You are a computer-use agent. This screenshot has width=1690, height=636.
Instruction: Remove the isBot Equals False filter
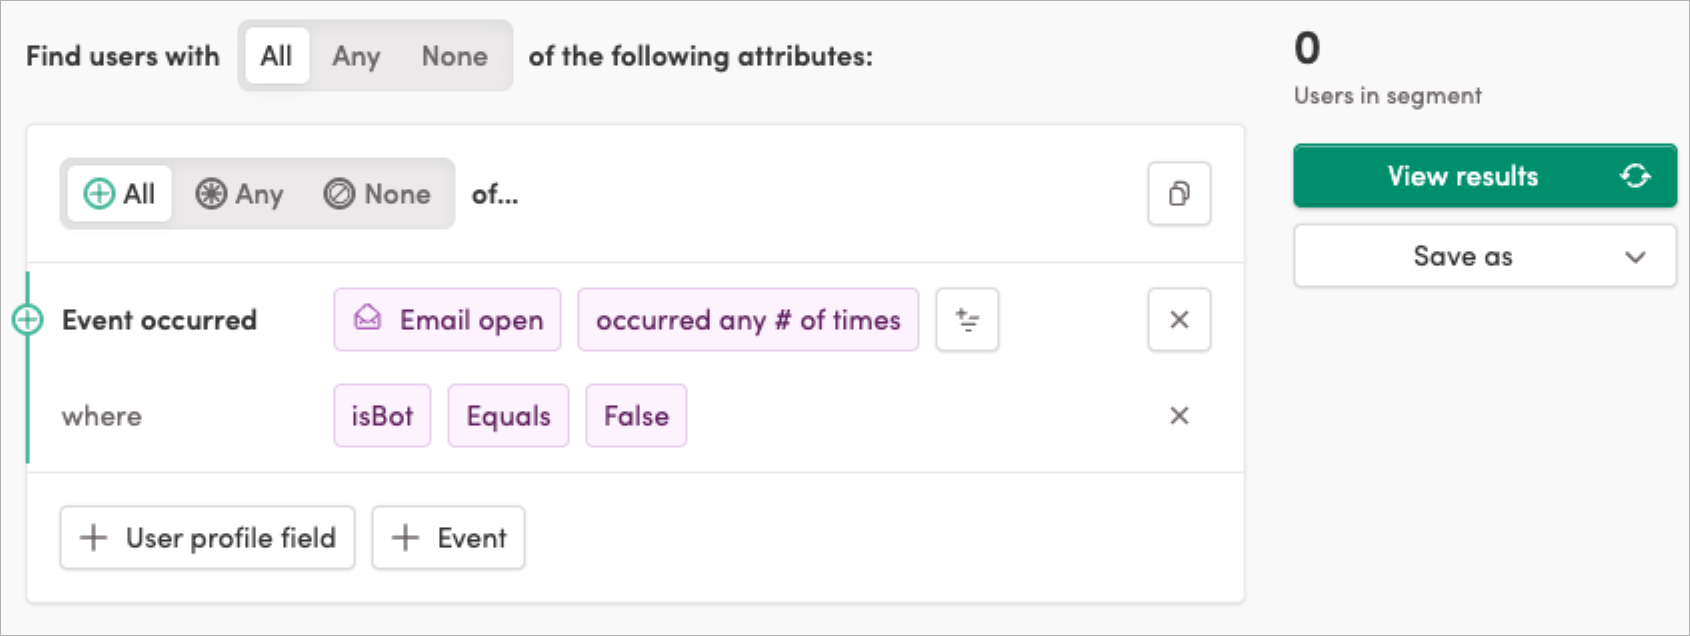1179,416
